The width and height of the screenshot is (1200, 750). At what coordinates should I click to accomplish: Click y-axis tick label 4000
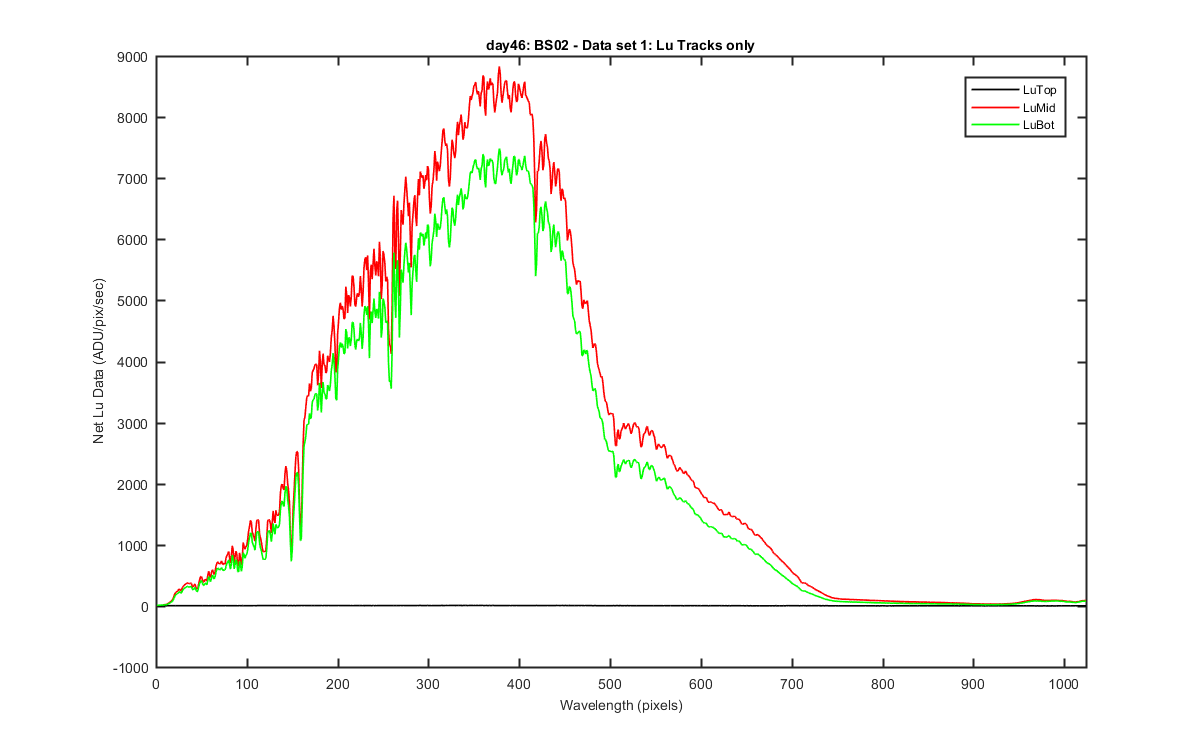[134, 362]
